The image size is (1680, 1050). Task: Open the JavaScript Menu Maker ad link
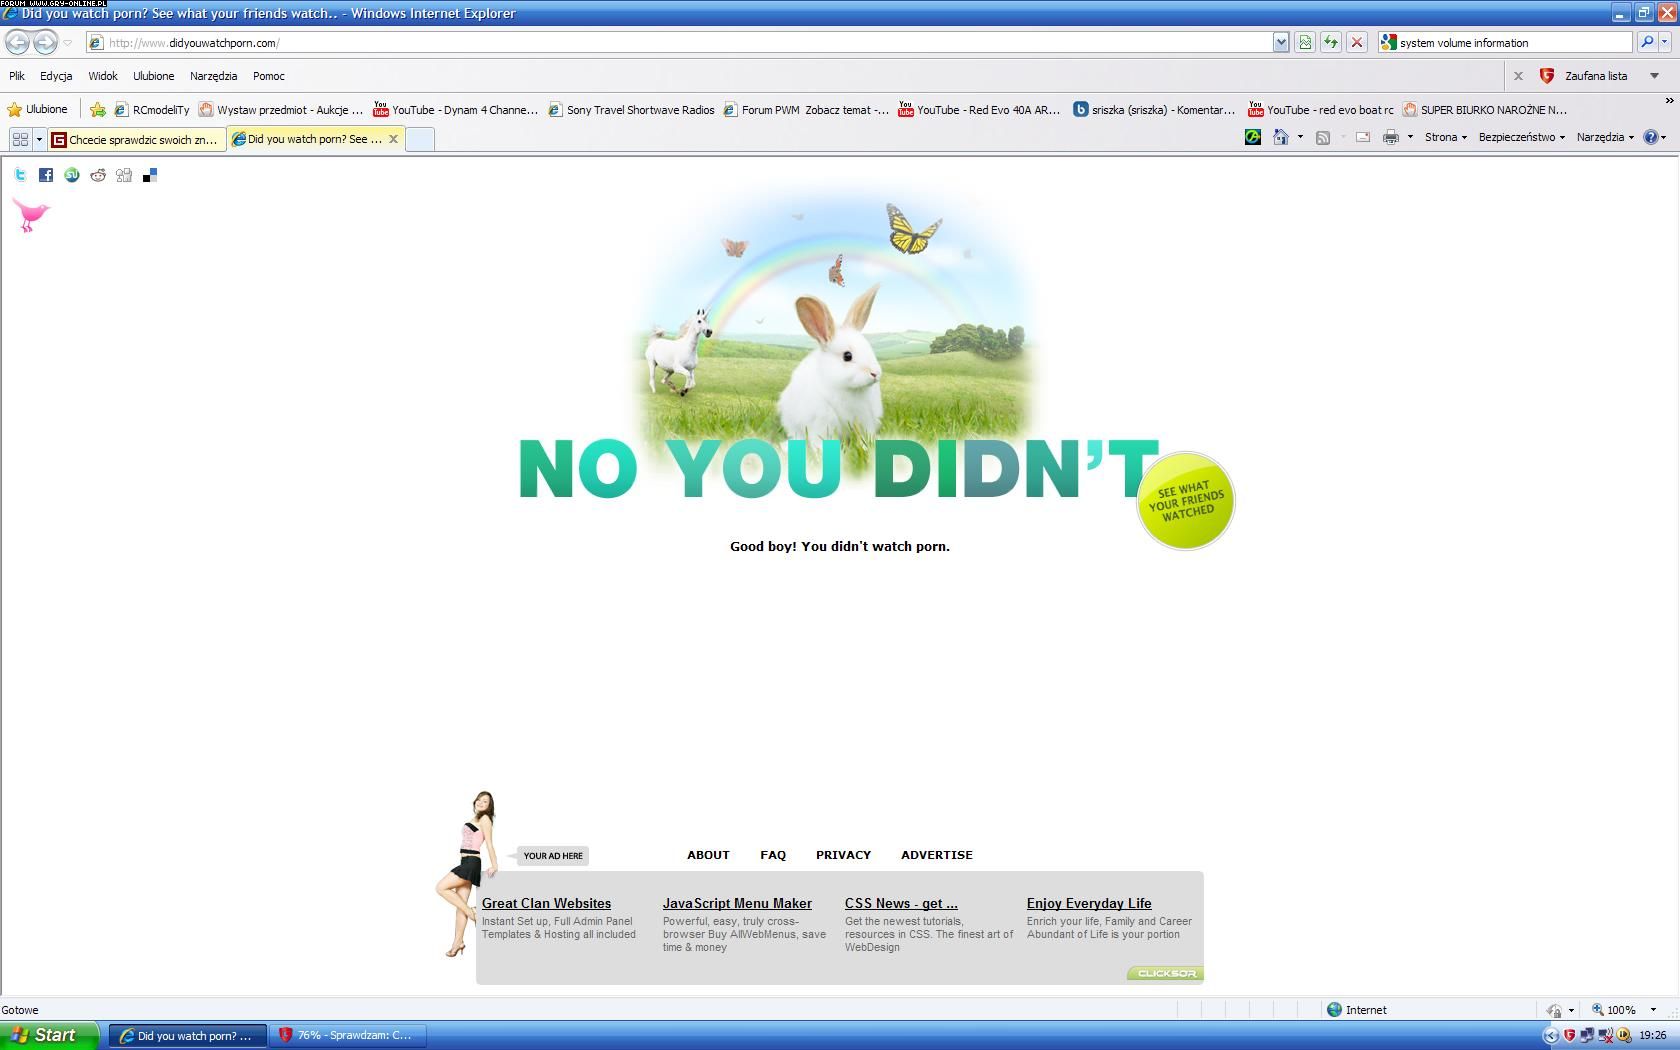point(737,903)
